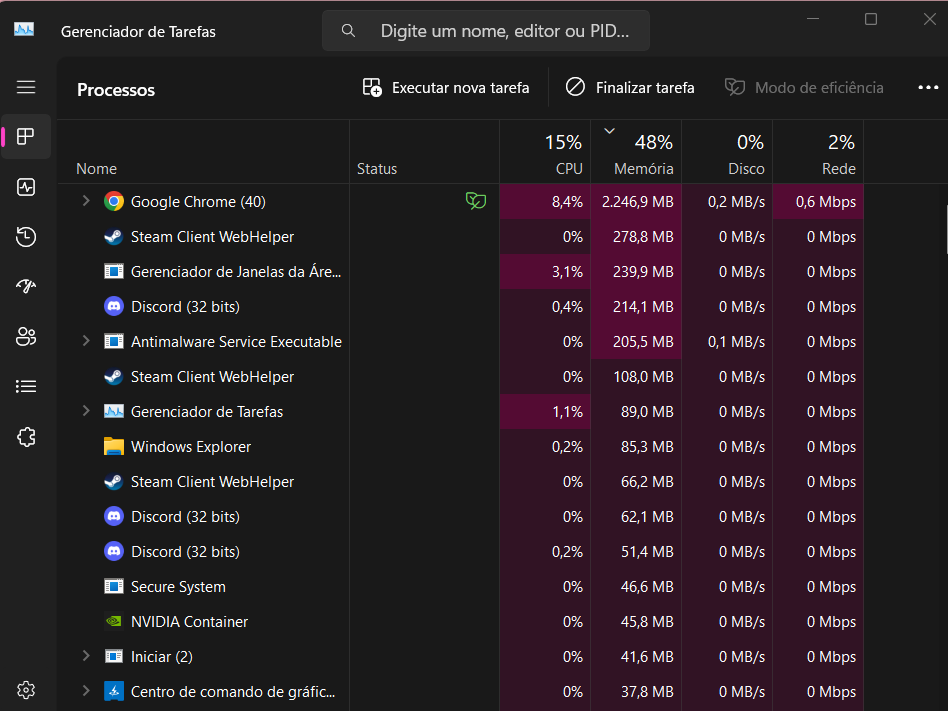Click icon of Discord process using 62,1 MB
The width and height of the screenshot is (948, 711).
pyautogui.click(x=114, y=516)
